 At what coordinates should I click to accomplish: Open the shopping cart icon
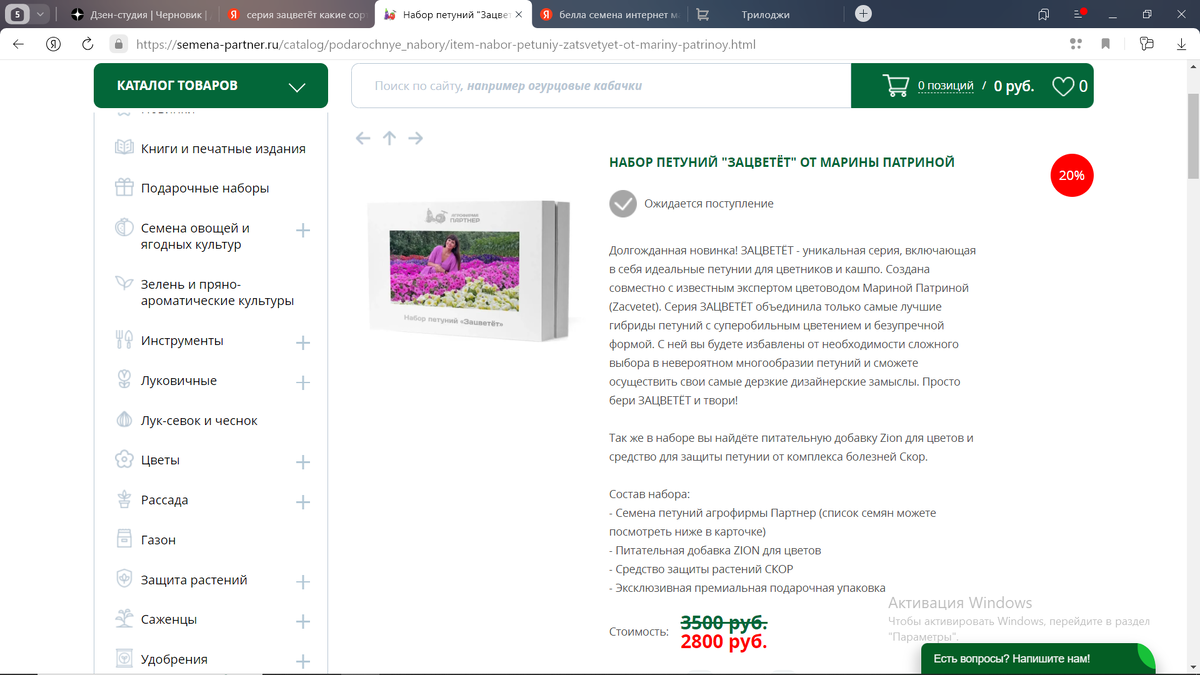(896, 86)
